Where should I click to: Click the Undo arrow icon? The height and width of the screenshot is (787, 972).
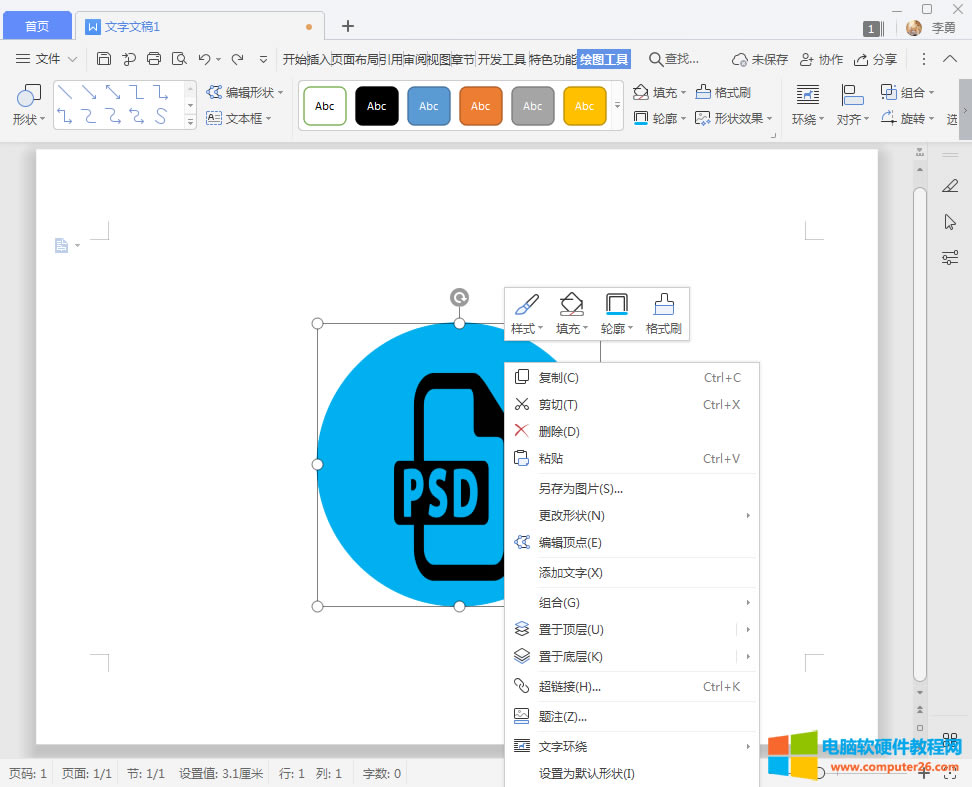(204, 59)
